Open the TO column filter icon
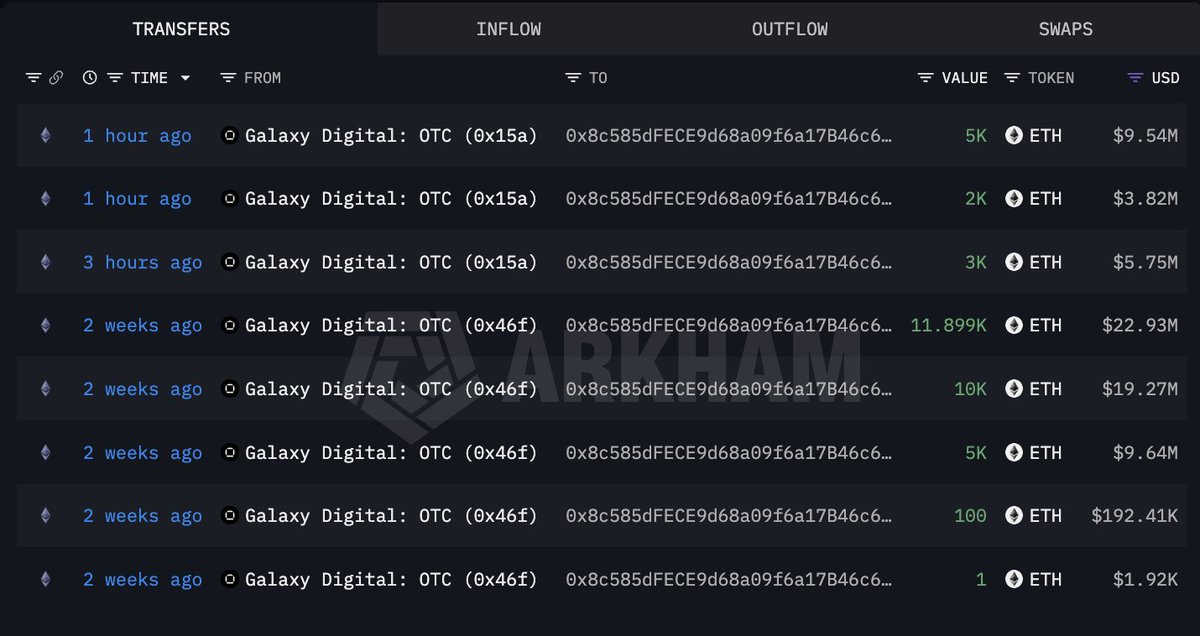Screen dimensions: 1200x636 [x=573, y=78]
